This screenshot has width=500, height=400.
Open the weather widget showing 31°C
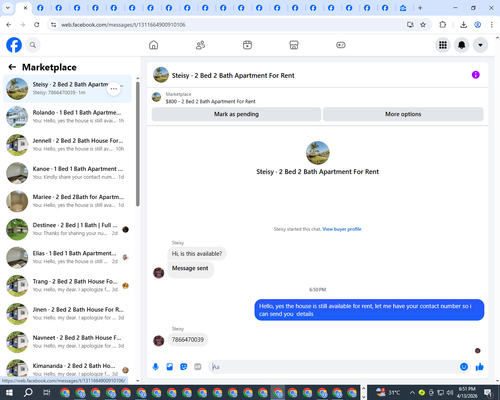[x=388, y=392]
